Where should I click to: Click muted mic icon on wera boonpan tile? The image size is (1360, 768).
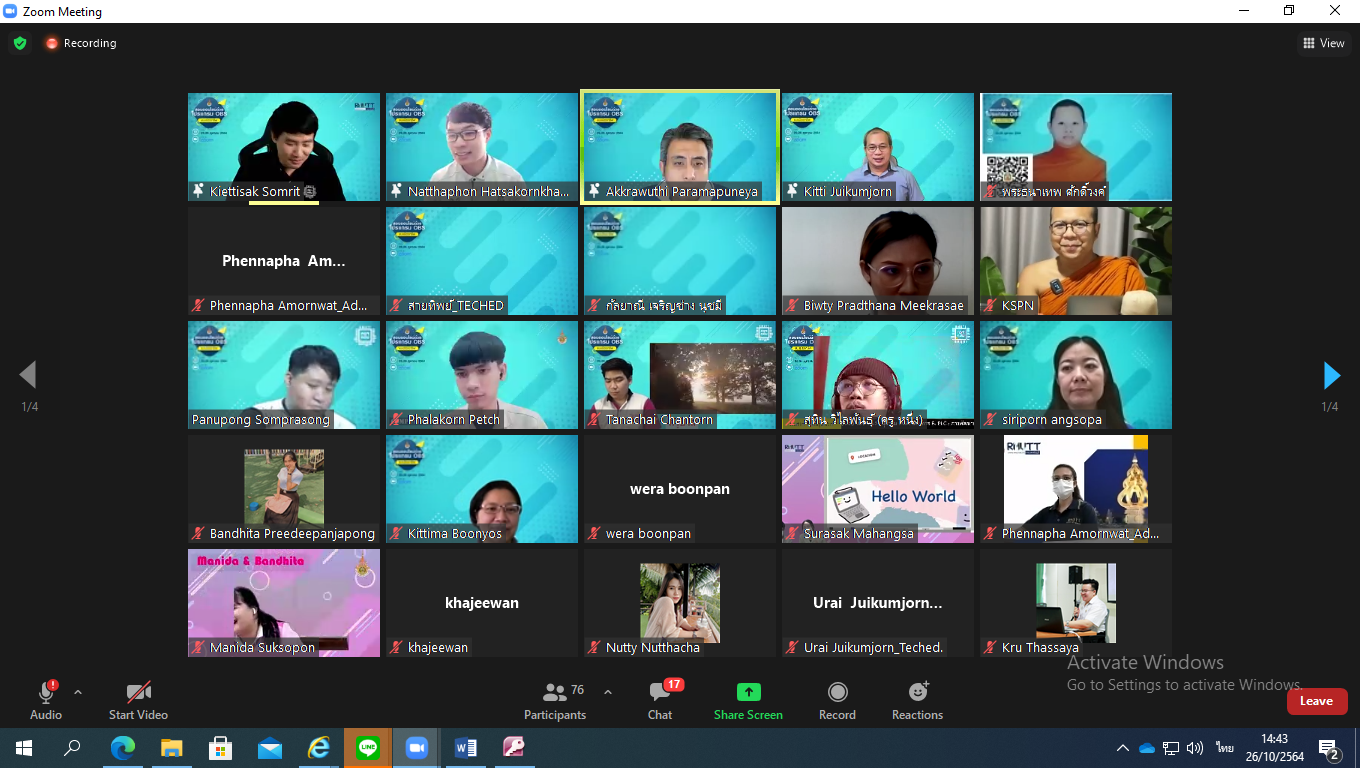595,534
